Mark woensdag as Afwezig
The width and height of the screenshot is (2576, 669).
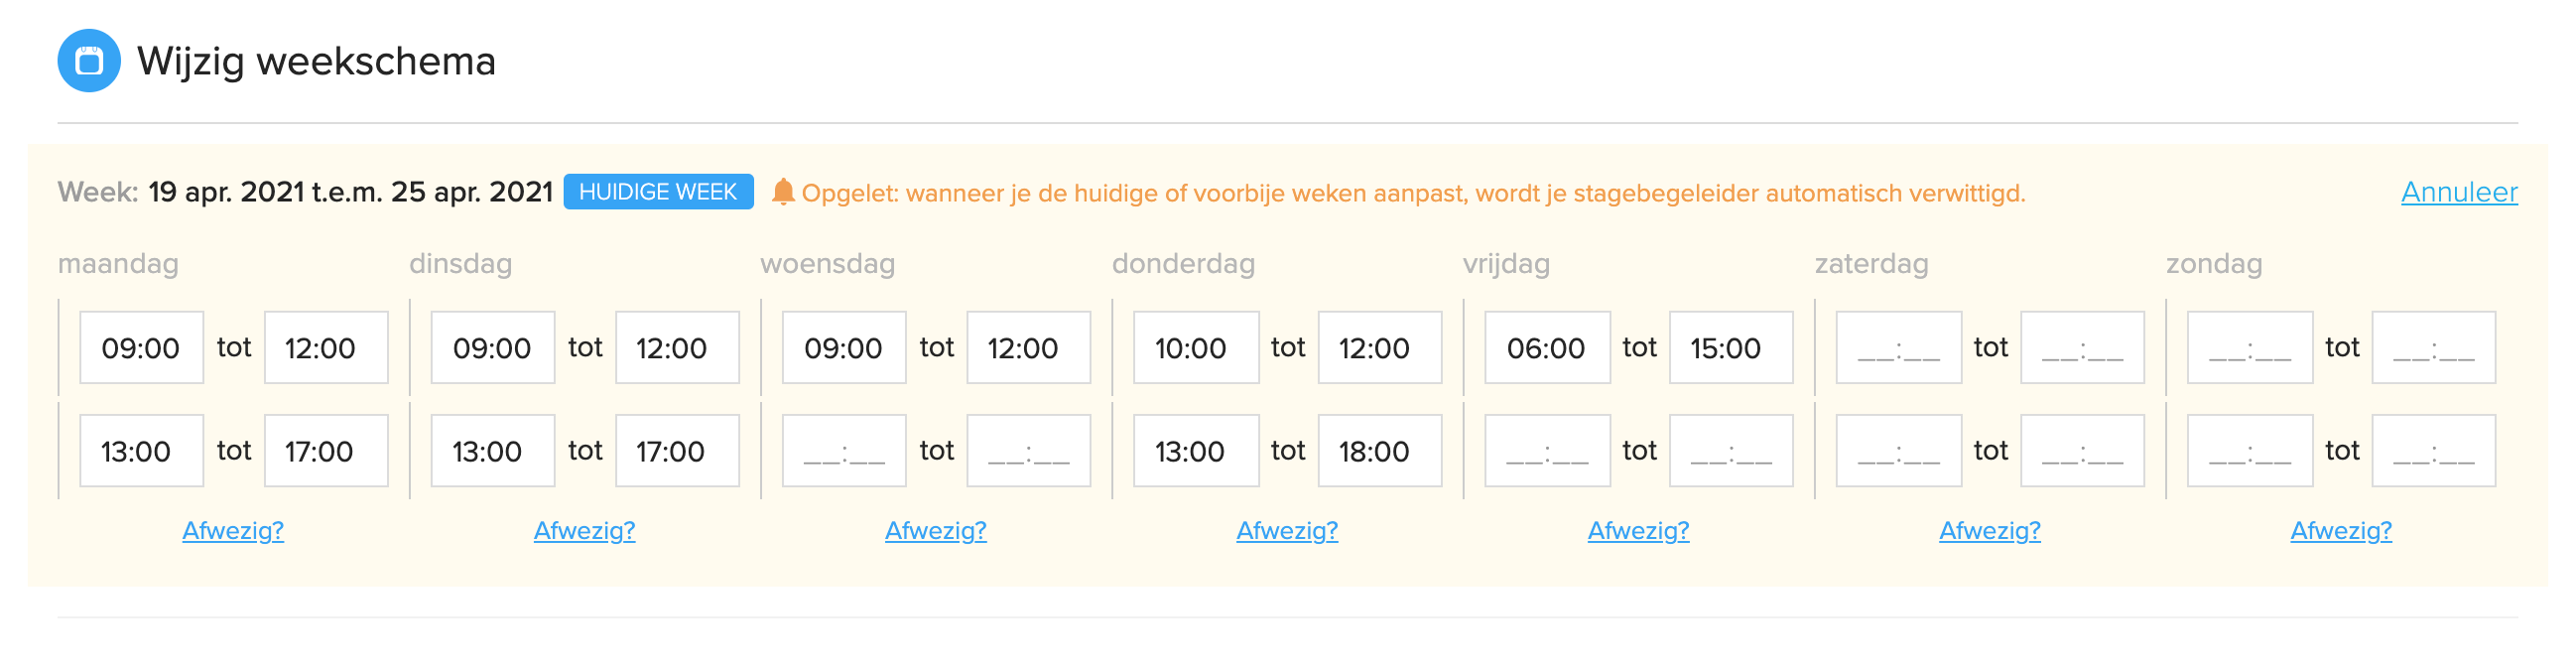[x=935, y=531]
